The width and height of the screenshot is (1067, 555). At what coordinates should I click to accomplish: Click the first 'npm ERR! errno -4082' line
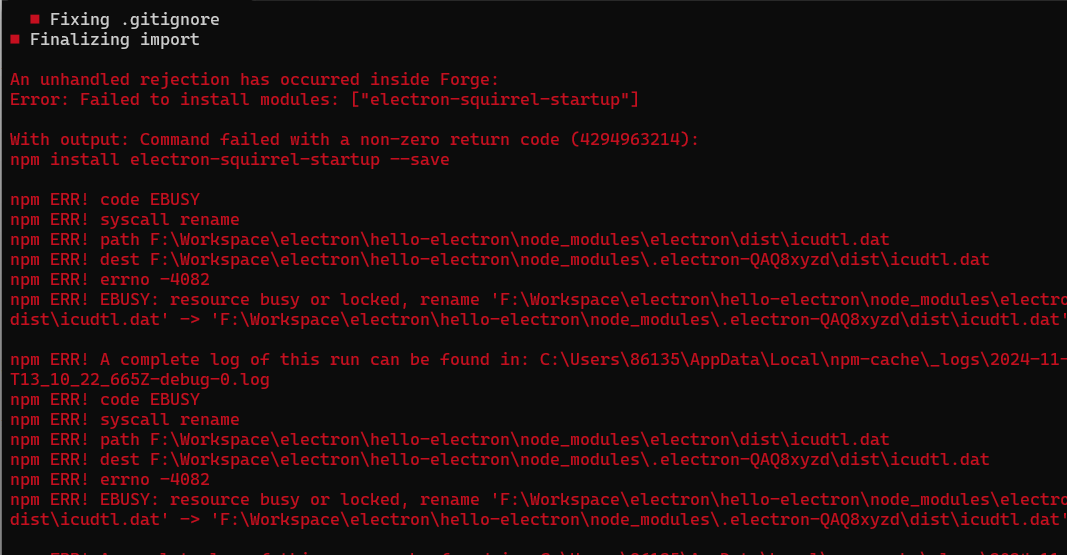[110, 280]
